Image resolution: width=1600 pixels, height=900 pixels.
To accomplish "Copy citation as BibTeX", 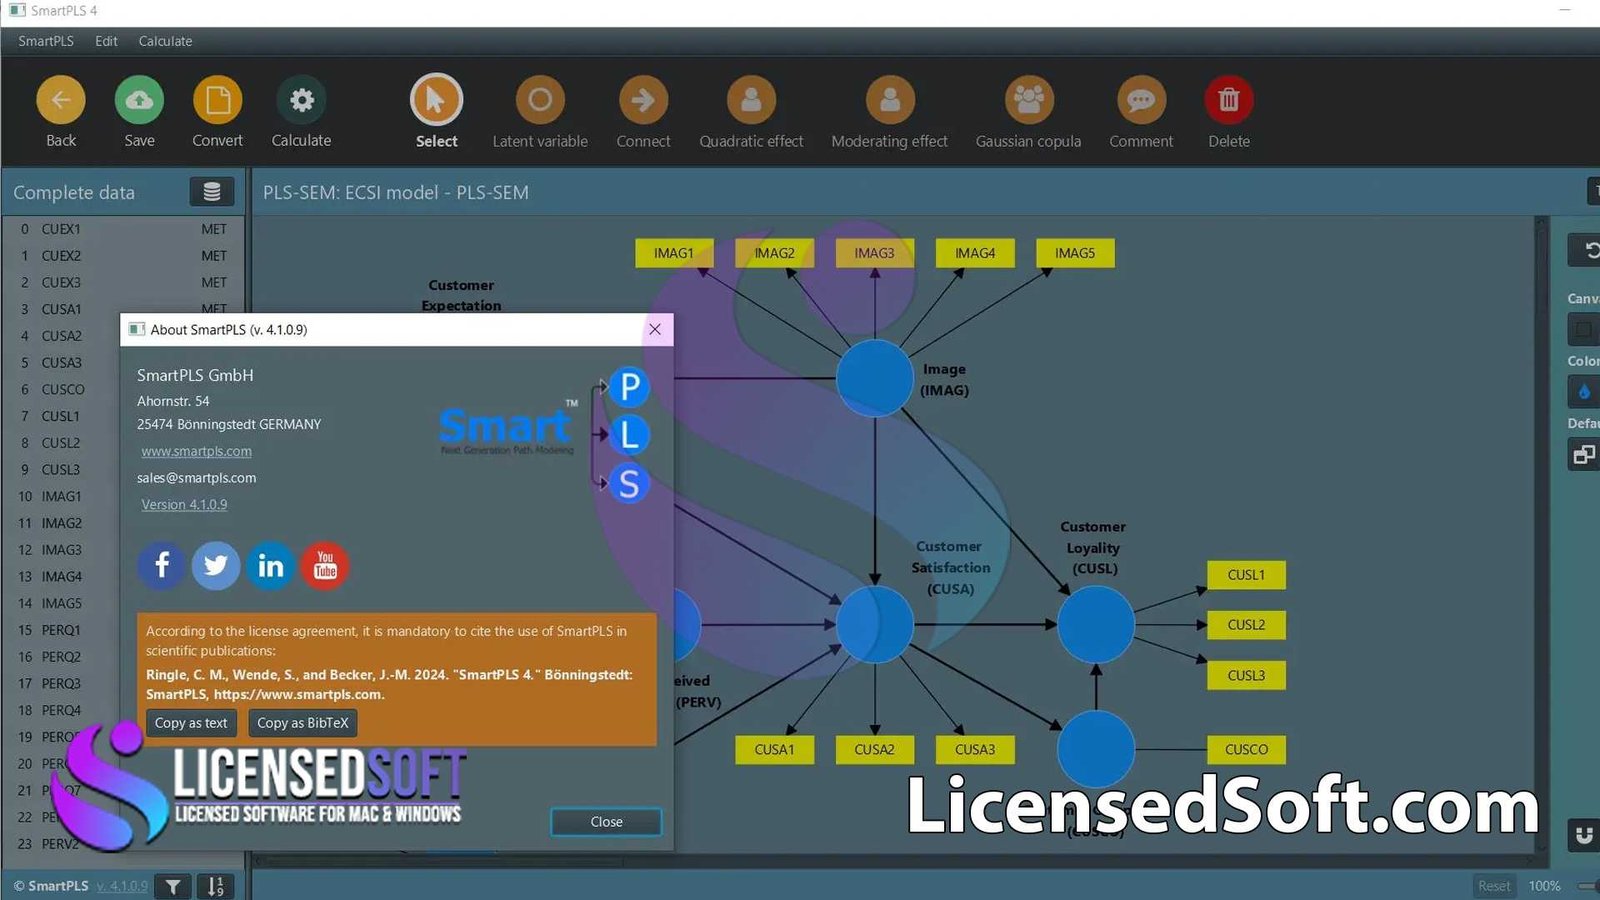I will tap(302, 722).
